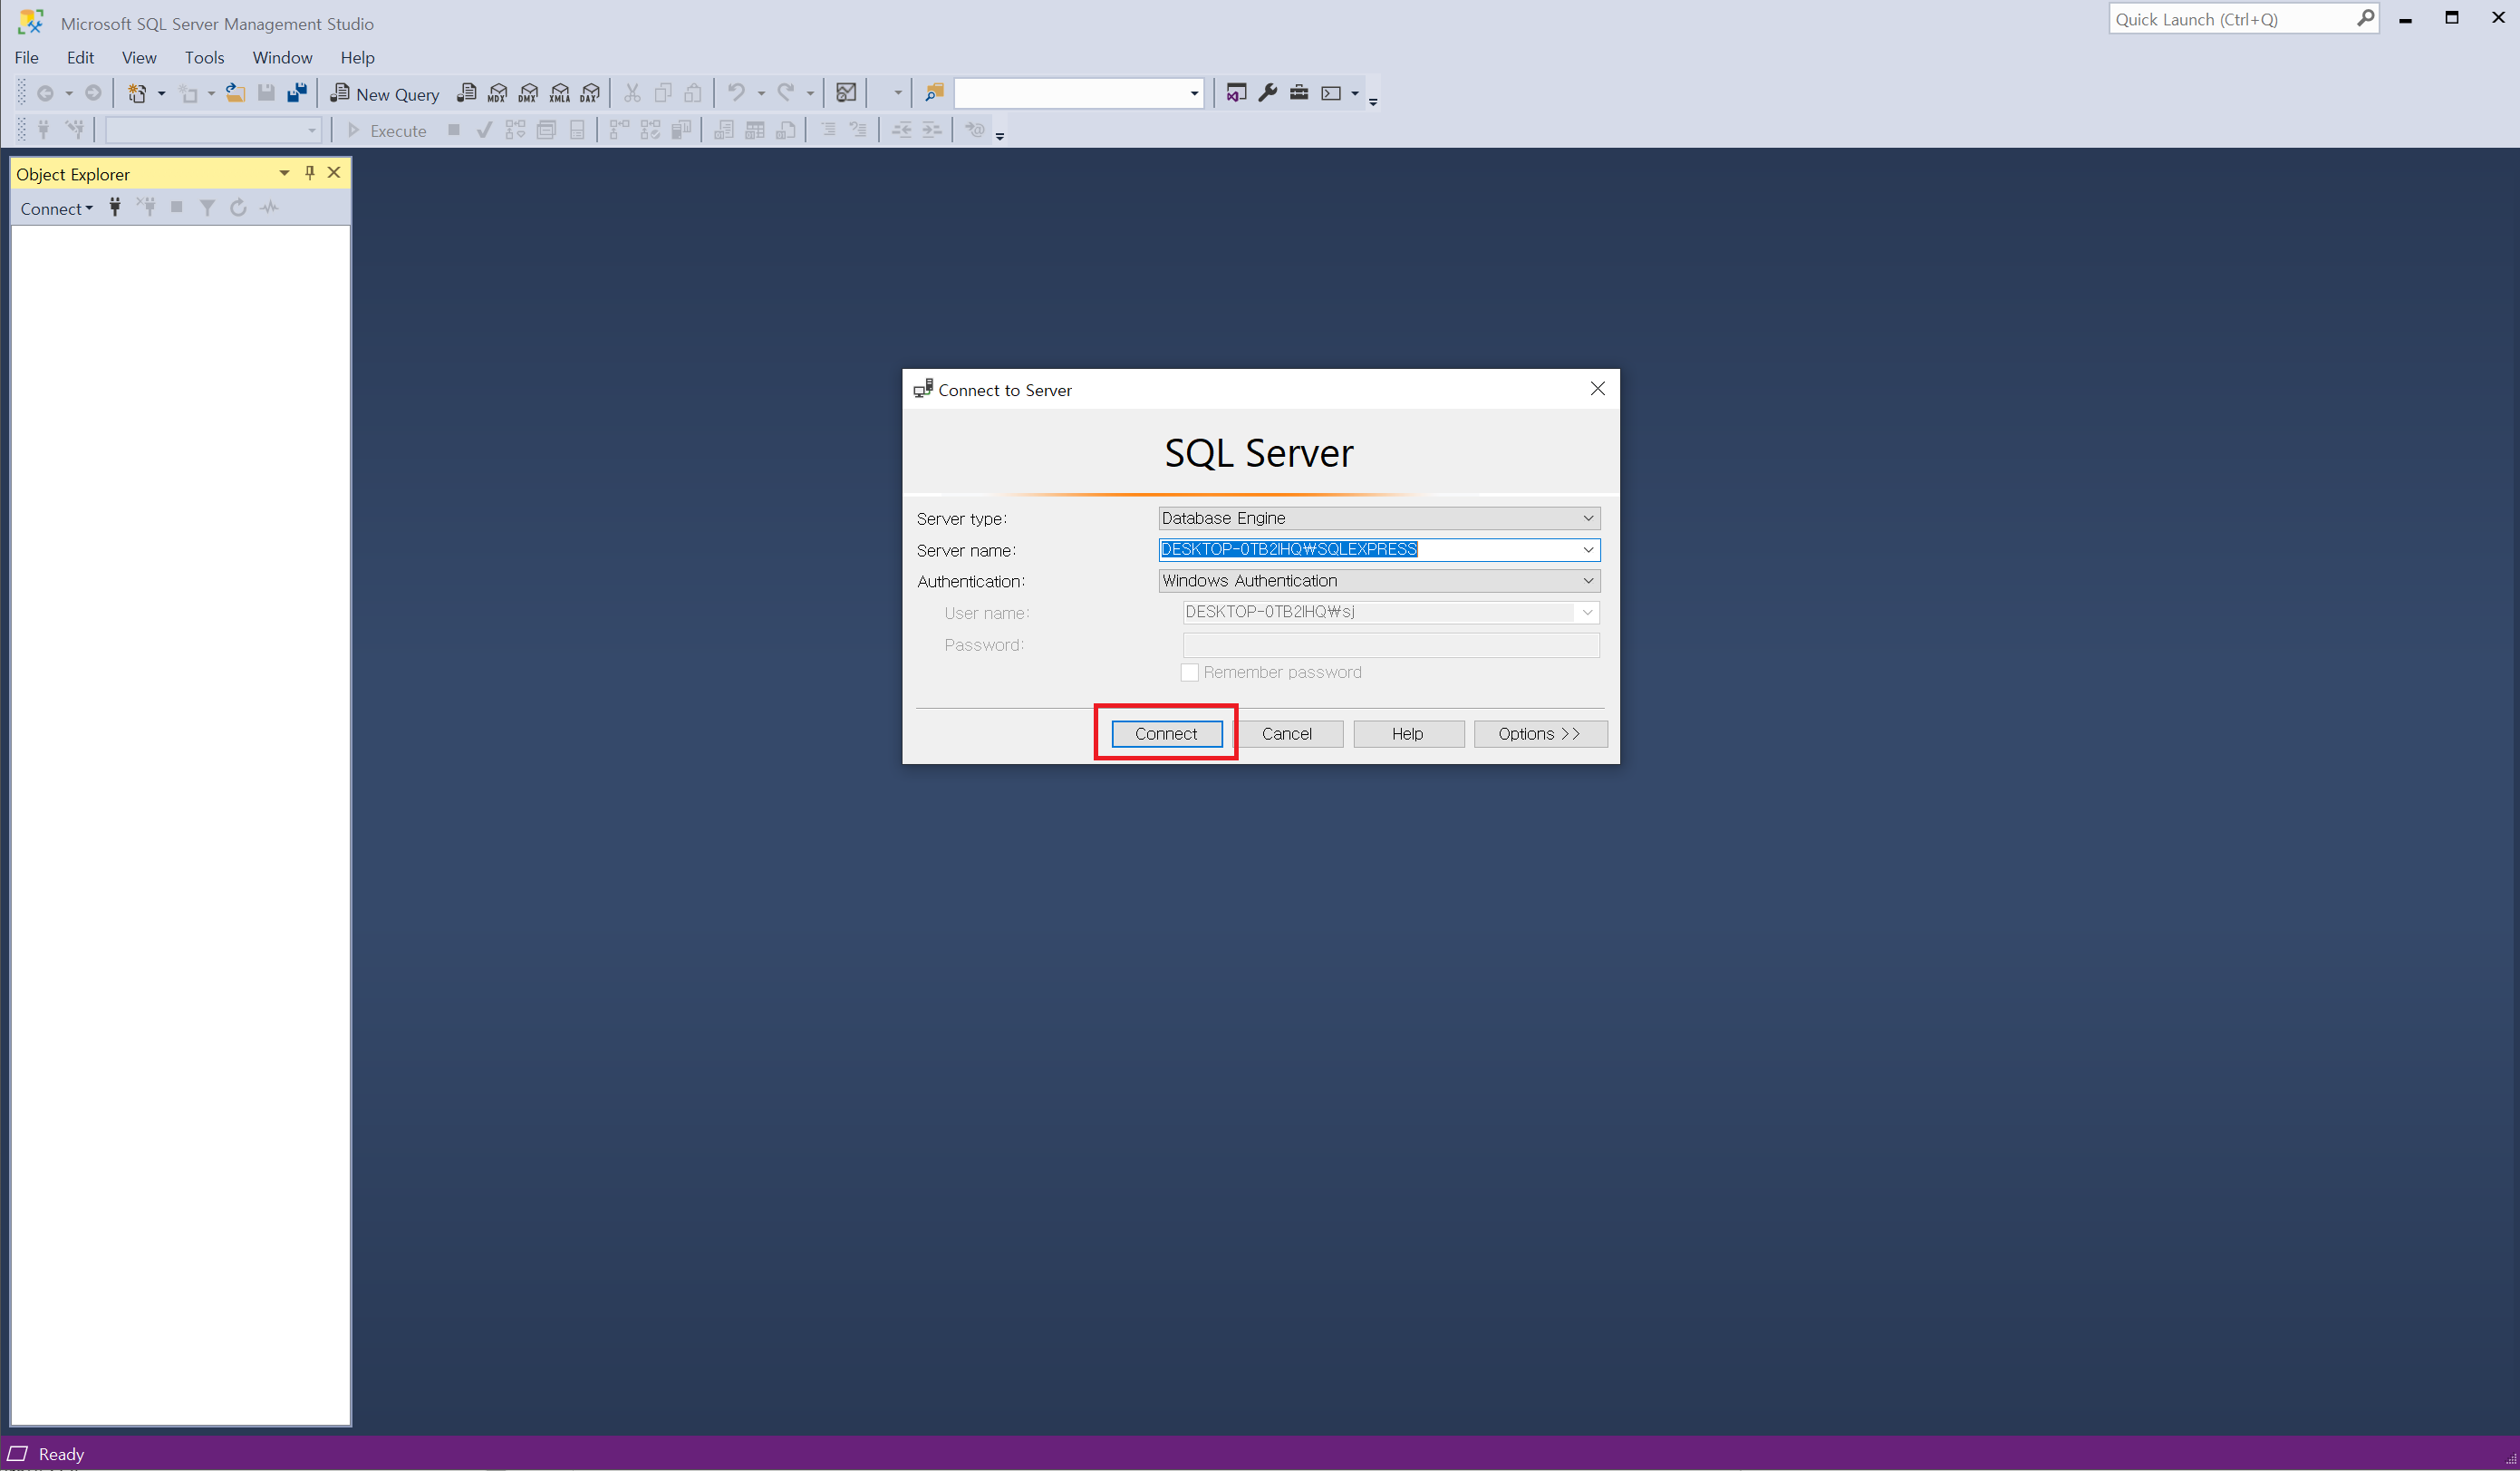Click the MDX query icon
2520x1471 pixels.
(497, 94)
